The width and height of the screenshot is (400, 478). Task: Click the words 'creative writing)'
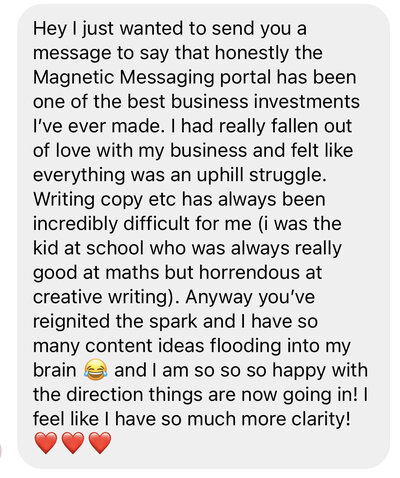click(x=104, y=298)
